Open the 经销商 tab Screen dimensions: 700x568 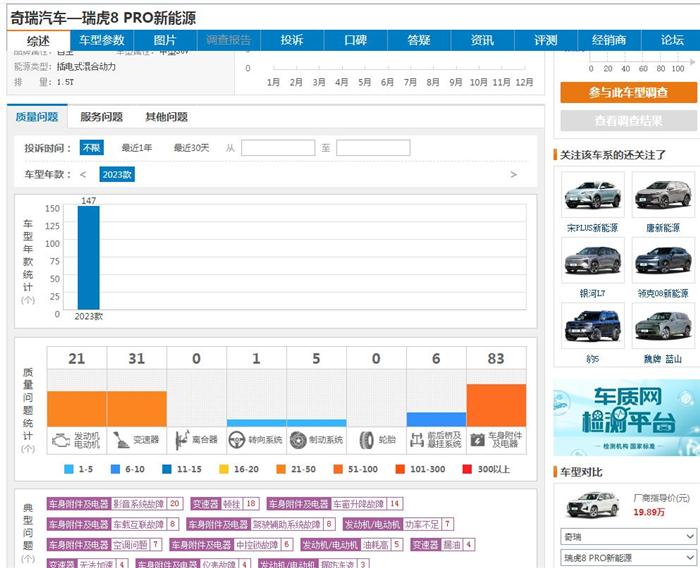[x=609, y=40]
